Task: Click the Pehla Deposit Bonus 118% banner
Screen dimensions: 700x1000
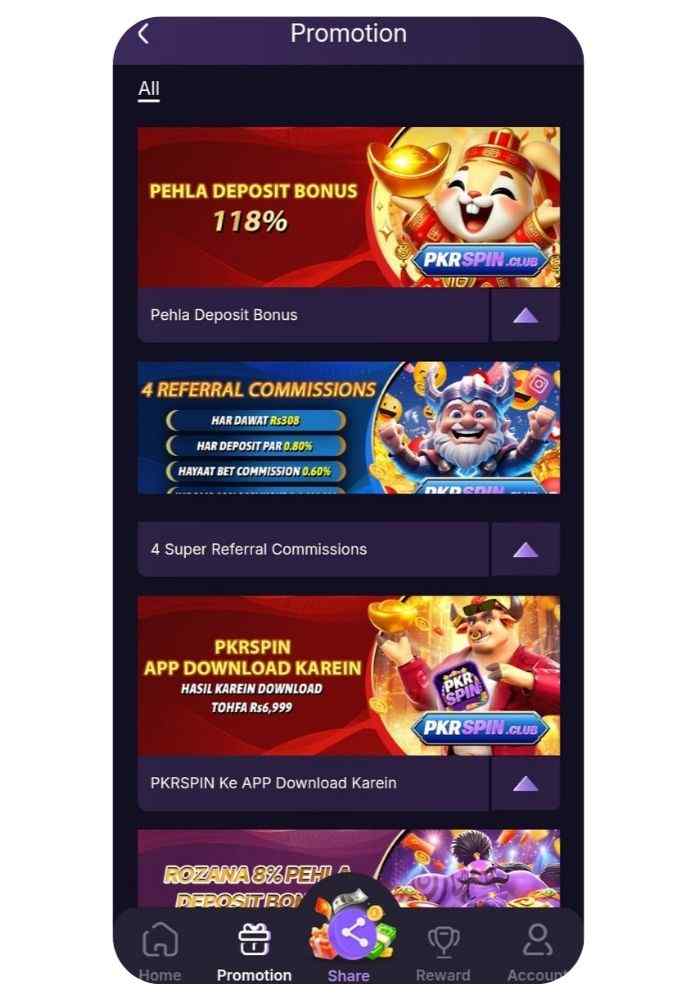Action: [349, 207]
